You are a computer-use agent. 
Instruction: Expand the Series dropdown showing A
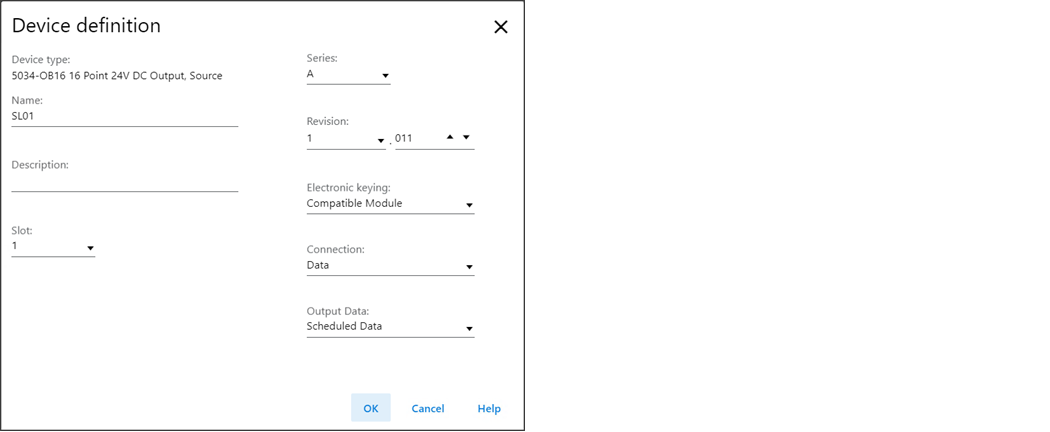click(x=348, y=75)
